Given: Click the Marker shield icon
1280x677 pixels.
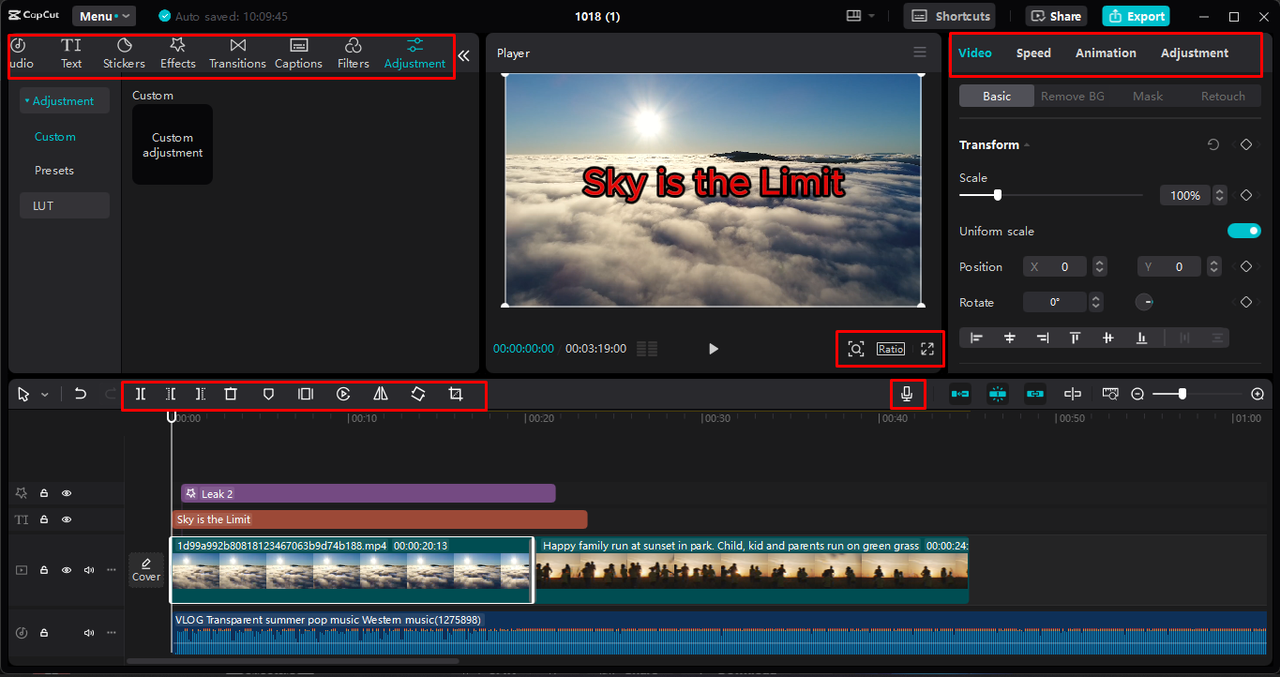Looking at the screenshot, I should (268, 394).
